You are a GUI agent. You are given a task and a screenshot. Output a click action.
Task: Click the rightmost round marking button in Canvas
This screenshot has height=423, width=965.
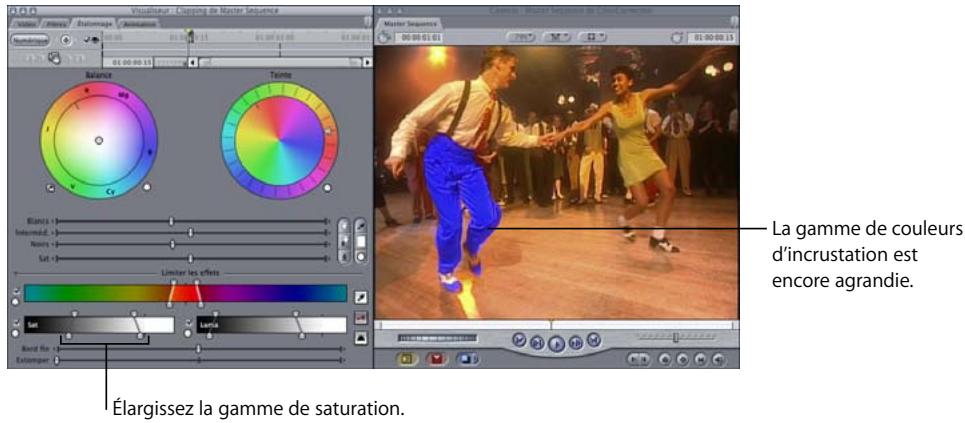click(718, 360)
